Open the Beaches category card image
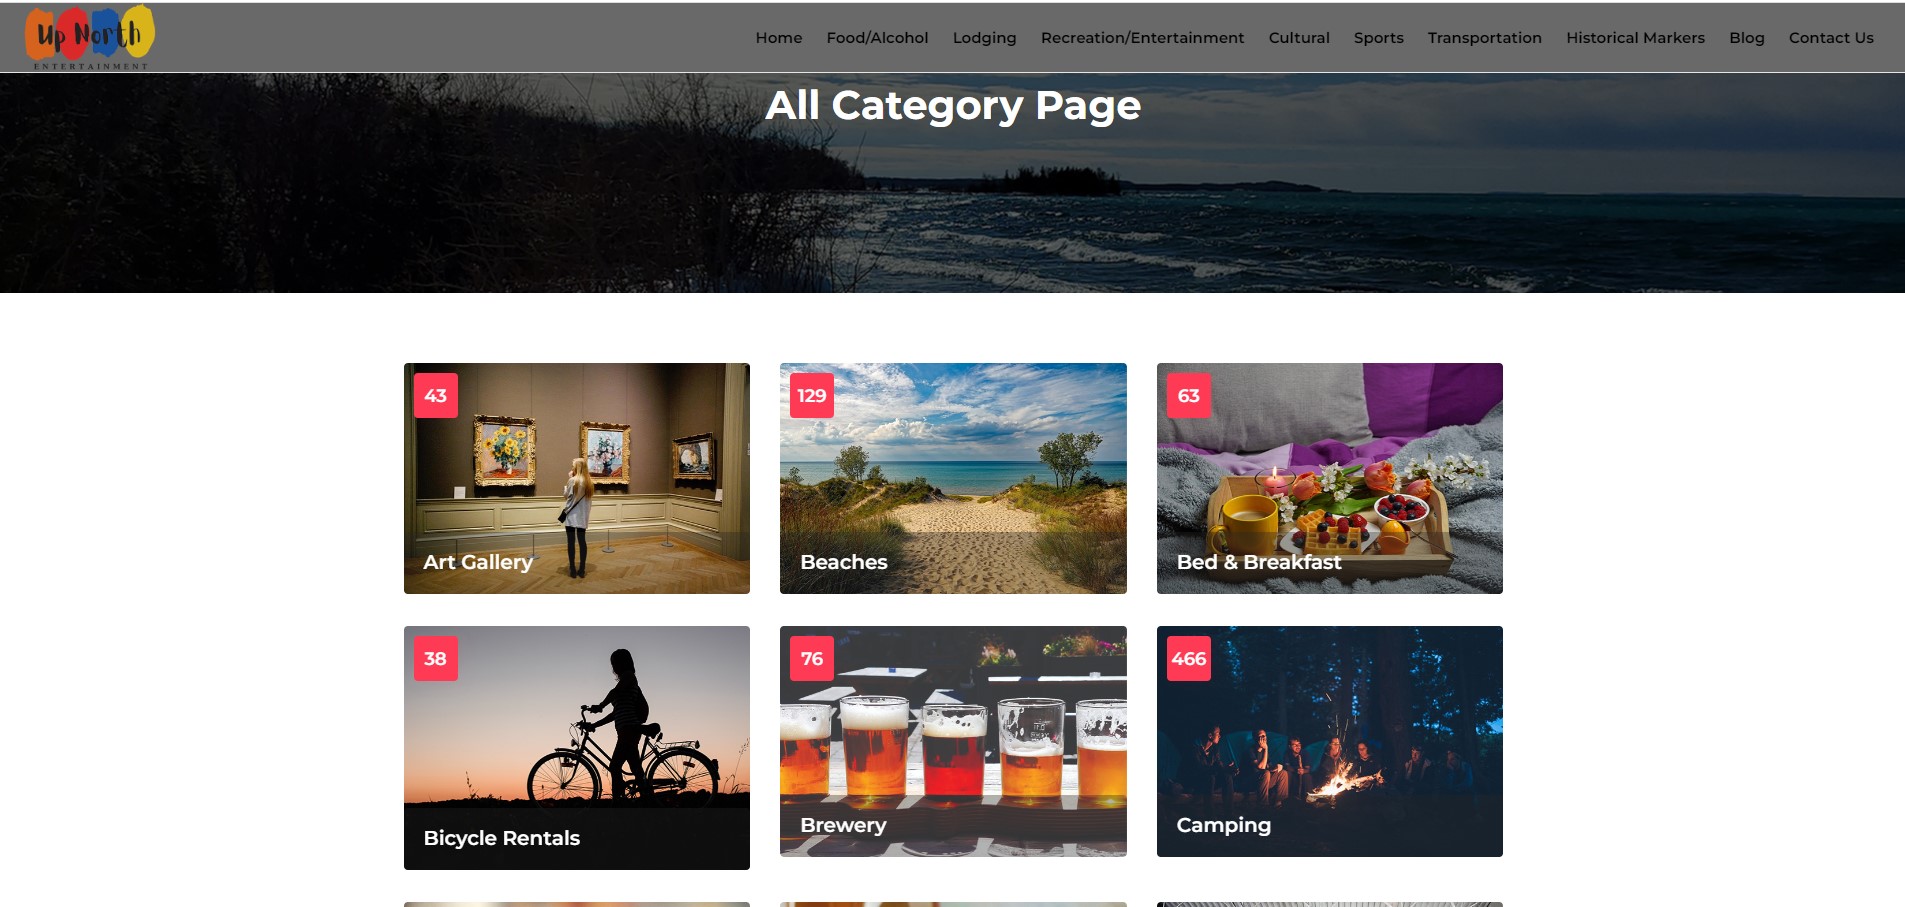This screenshot has height=907, width=1905. (953, 478)
